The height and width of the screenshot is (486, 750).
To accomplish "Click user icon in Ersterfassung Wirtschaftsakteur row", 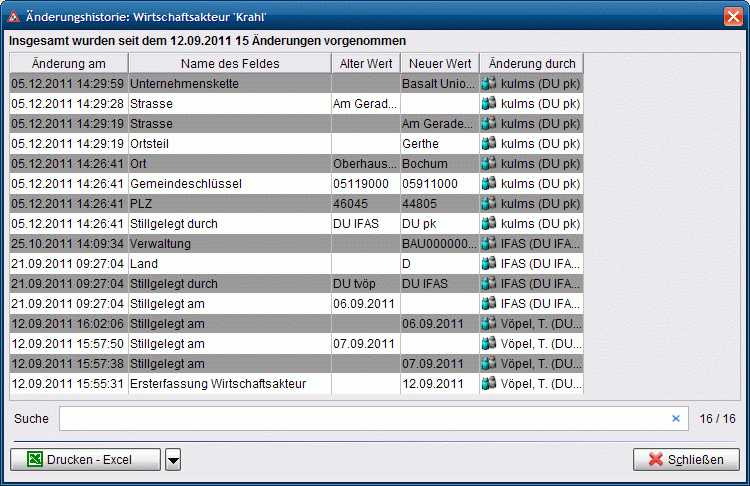I will 489,384.
